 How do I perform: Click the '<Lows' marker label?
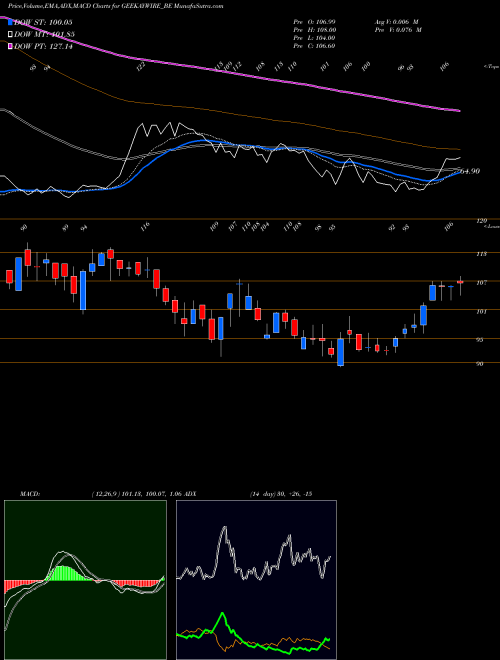[x=491, y=226]
